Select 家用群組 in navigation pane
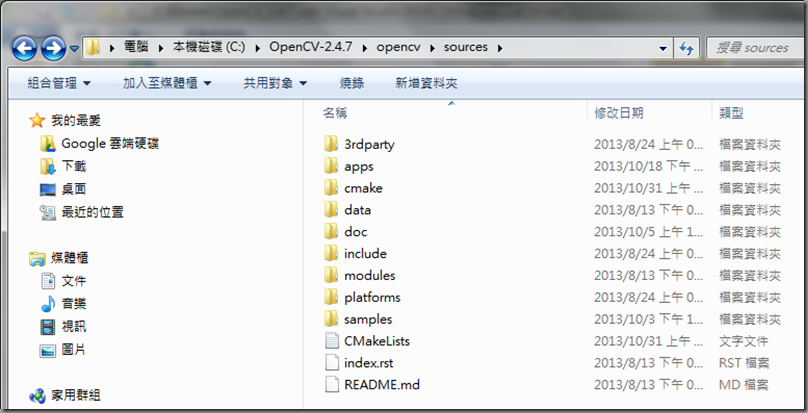808x413 pixels. [76, 395]
